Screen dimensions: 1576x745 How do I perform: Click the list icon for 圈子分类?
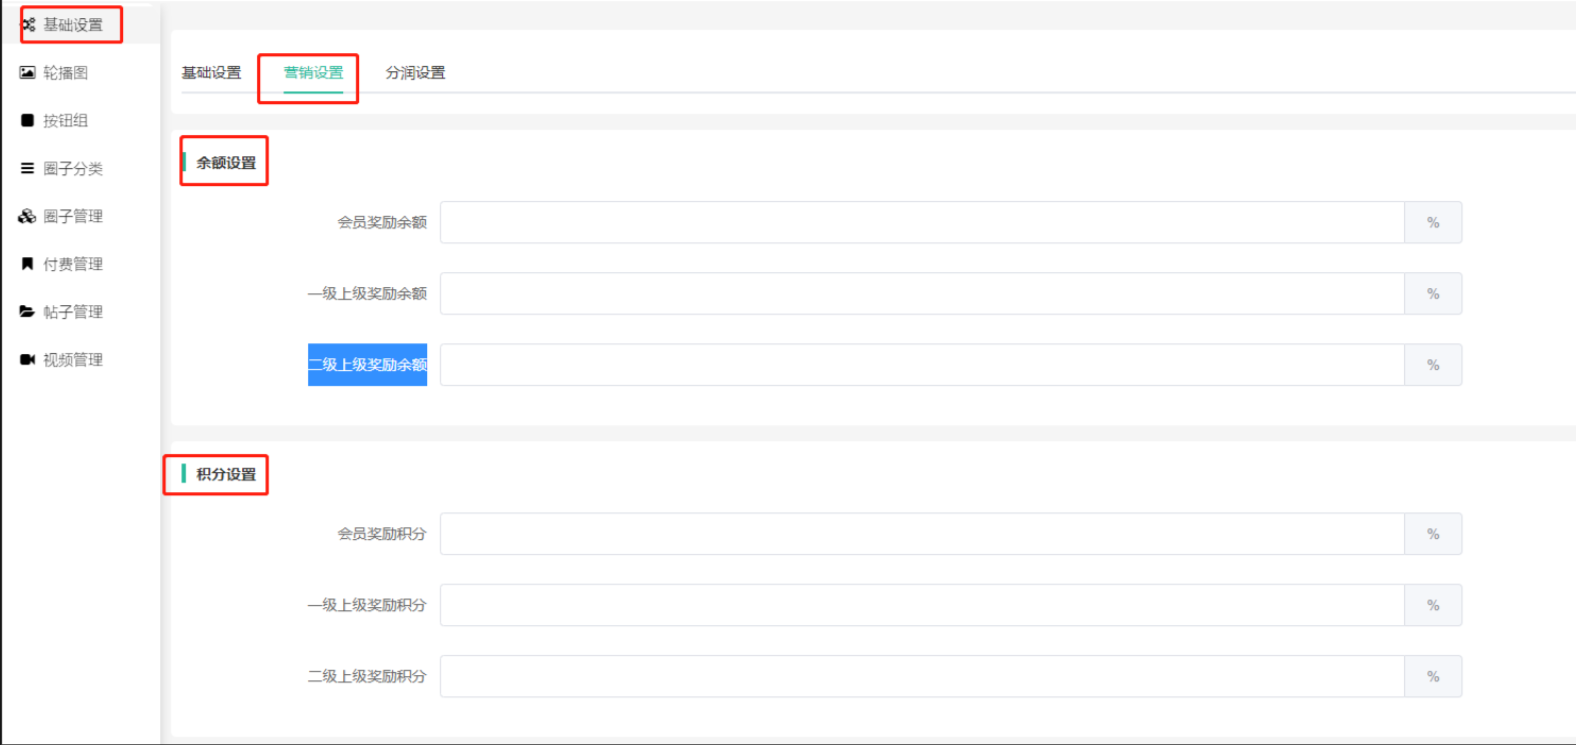point(28,169)
